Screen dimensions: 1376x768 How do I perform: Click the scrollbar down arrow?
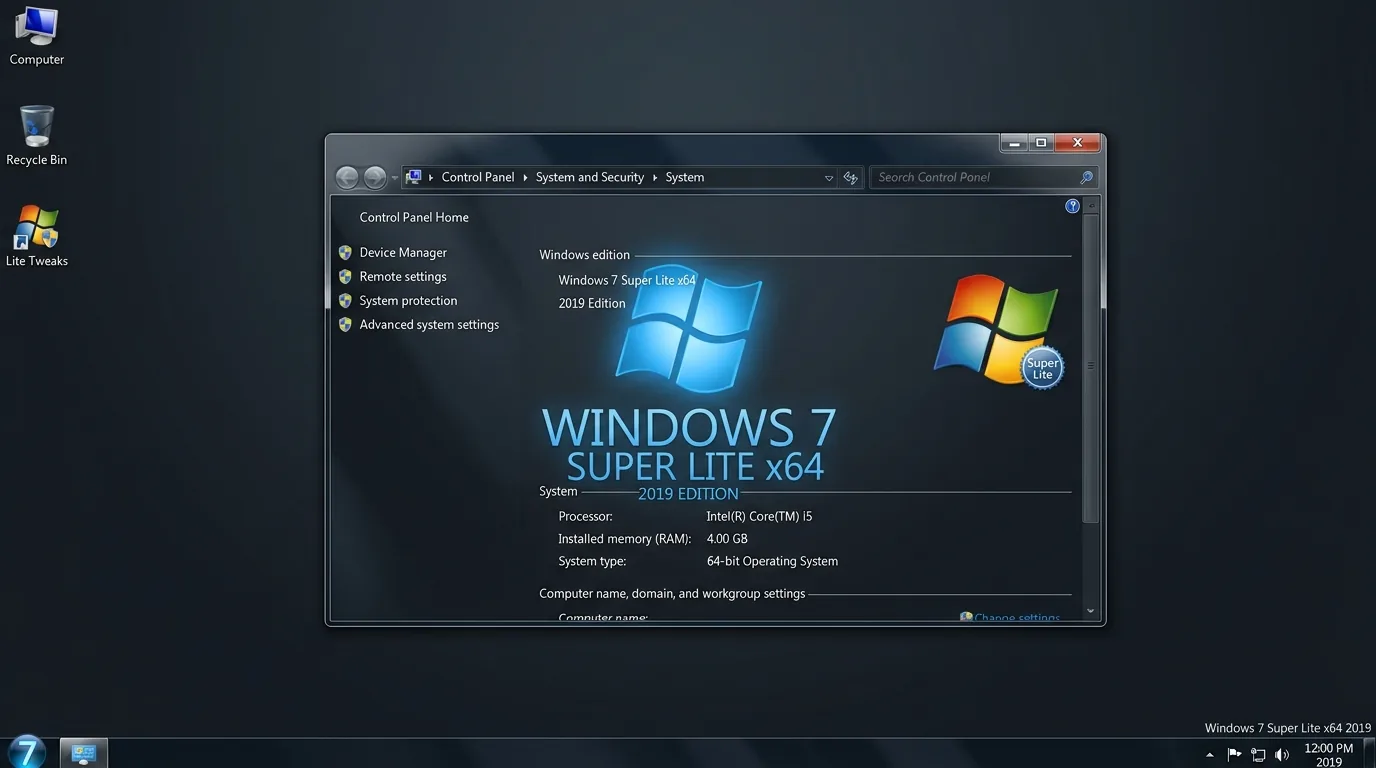[x=1090, y=611]
